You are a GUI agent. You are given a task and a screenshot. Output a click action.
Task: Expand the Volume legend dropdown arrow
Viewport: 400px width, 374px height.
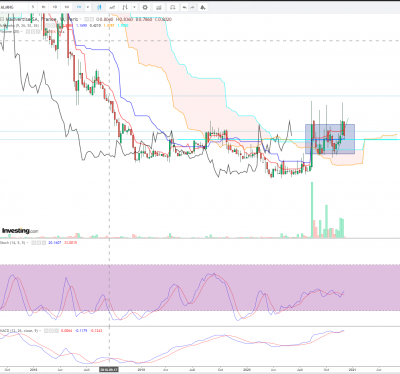point(22,31)
